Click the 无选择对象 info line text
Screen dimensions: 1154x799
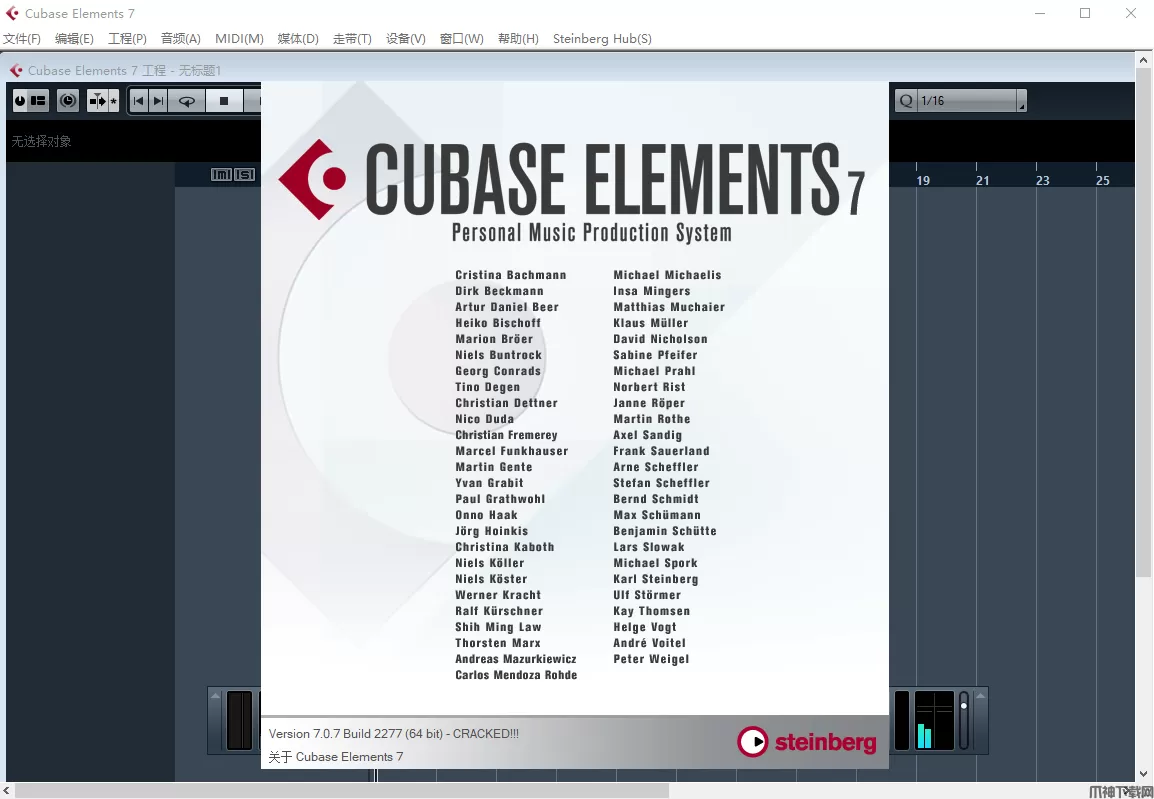[41, 141]
